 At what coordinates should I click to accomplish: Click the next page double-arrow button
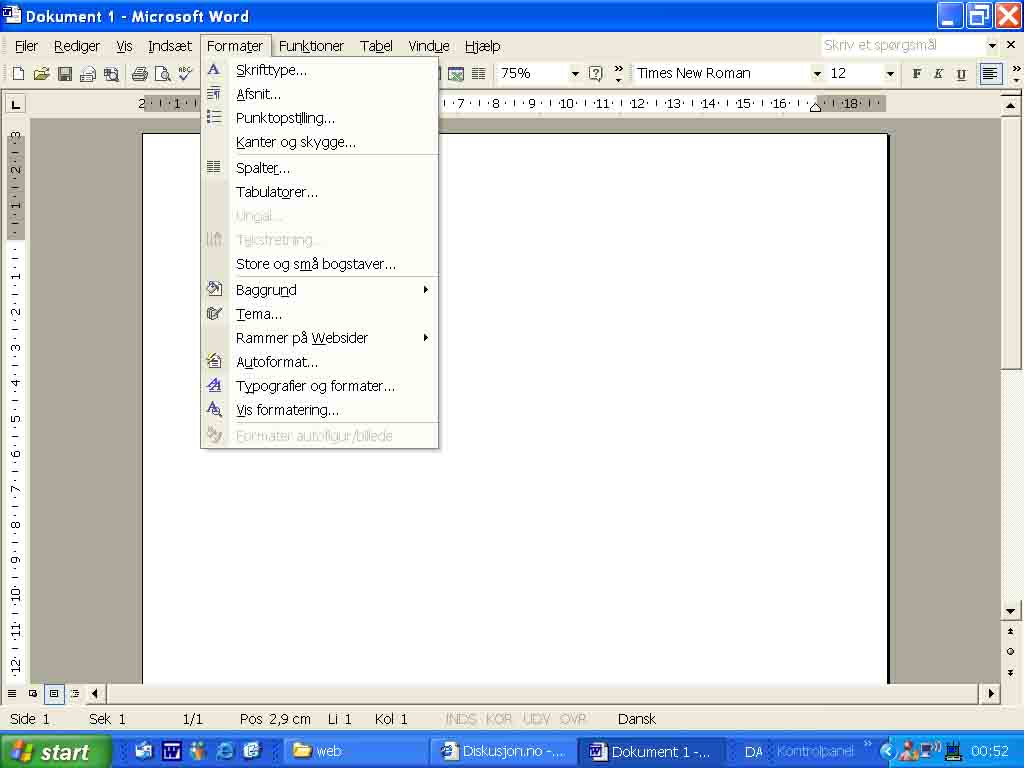tap(1010, 672)
